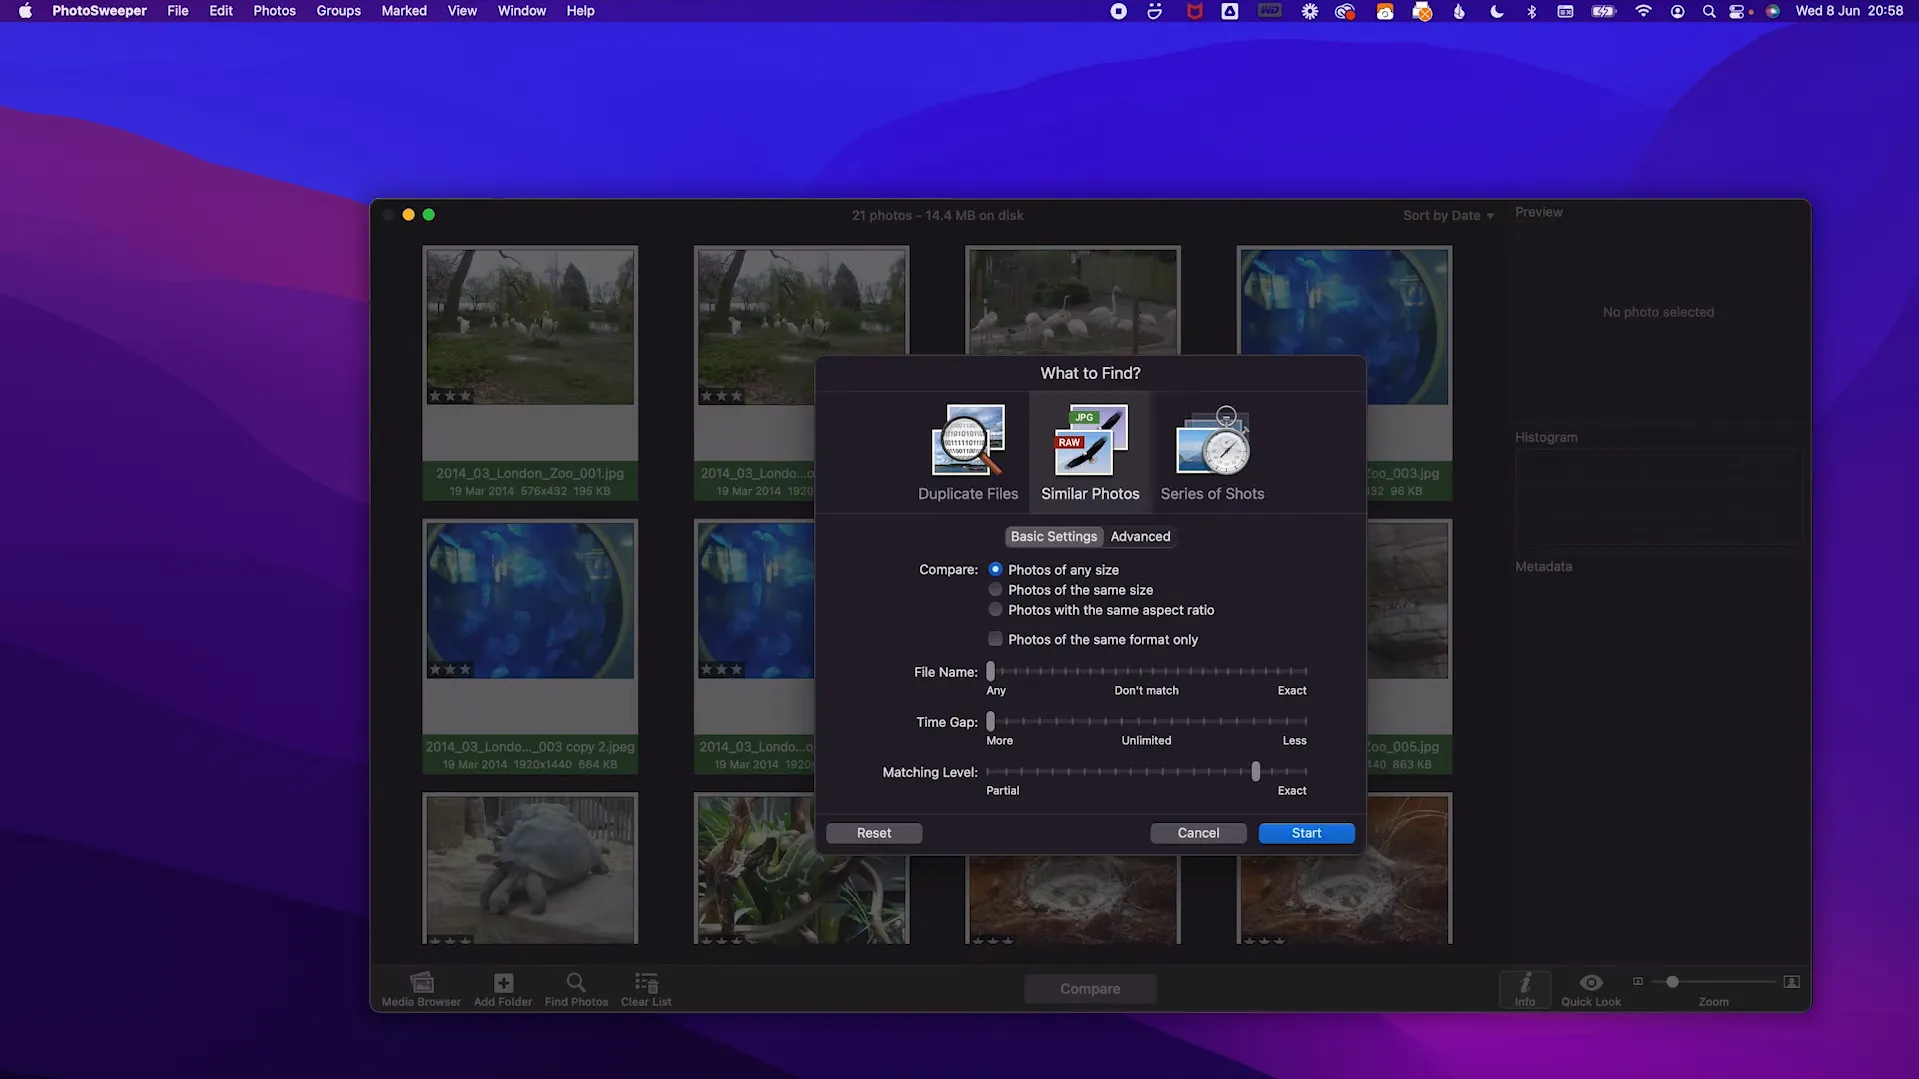Click the Reset button
The image size is (1919, 1079).
click(x=874, y=833)
